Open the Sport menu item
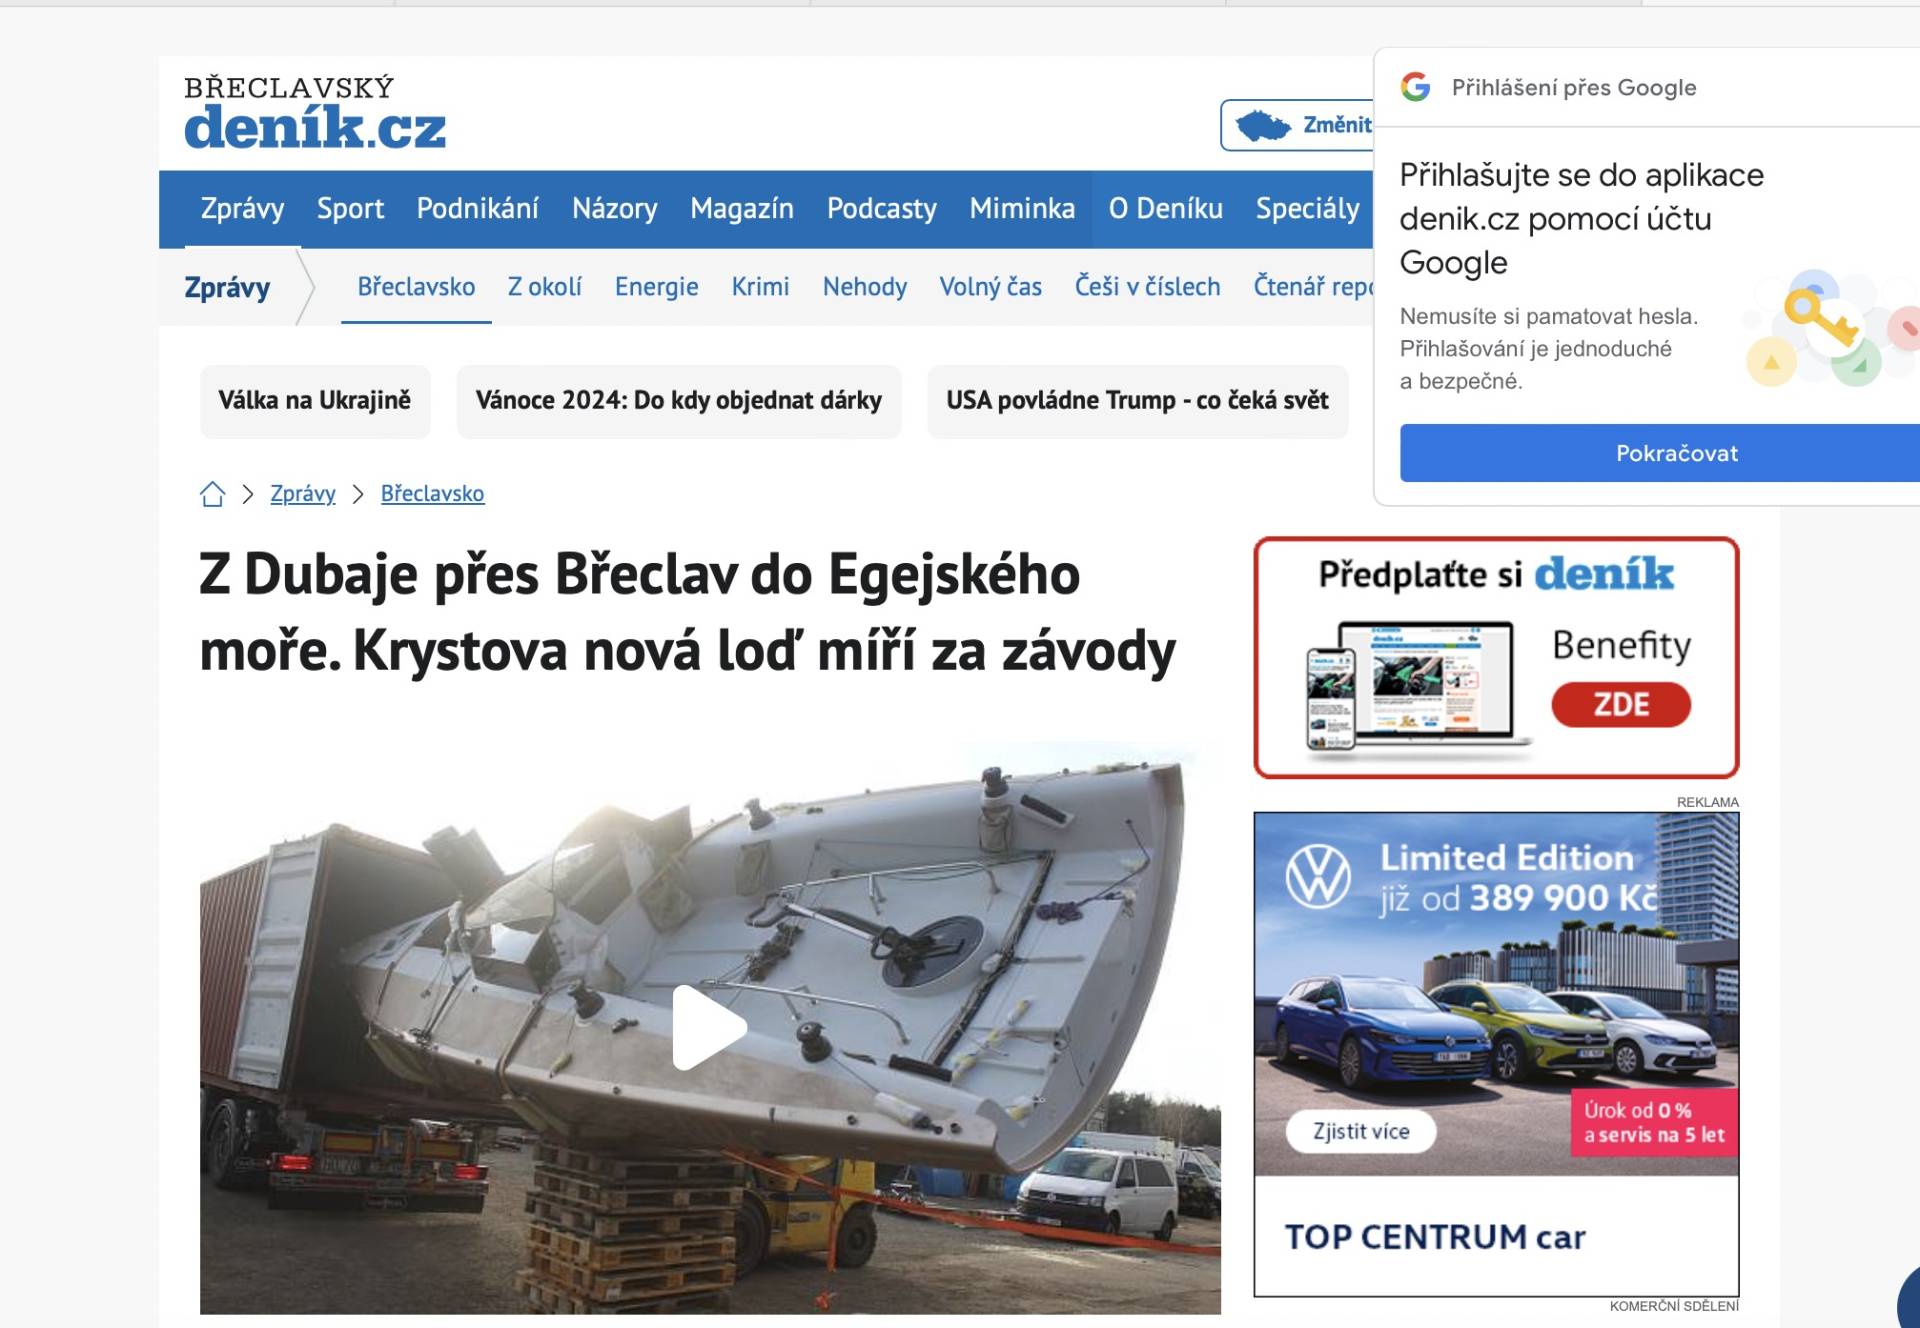The height and width of the screenshot is (1328, 1920). pyautogui.click(x=350, y=208)
